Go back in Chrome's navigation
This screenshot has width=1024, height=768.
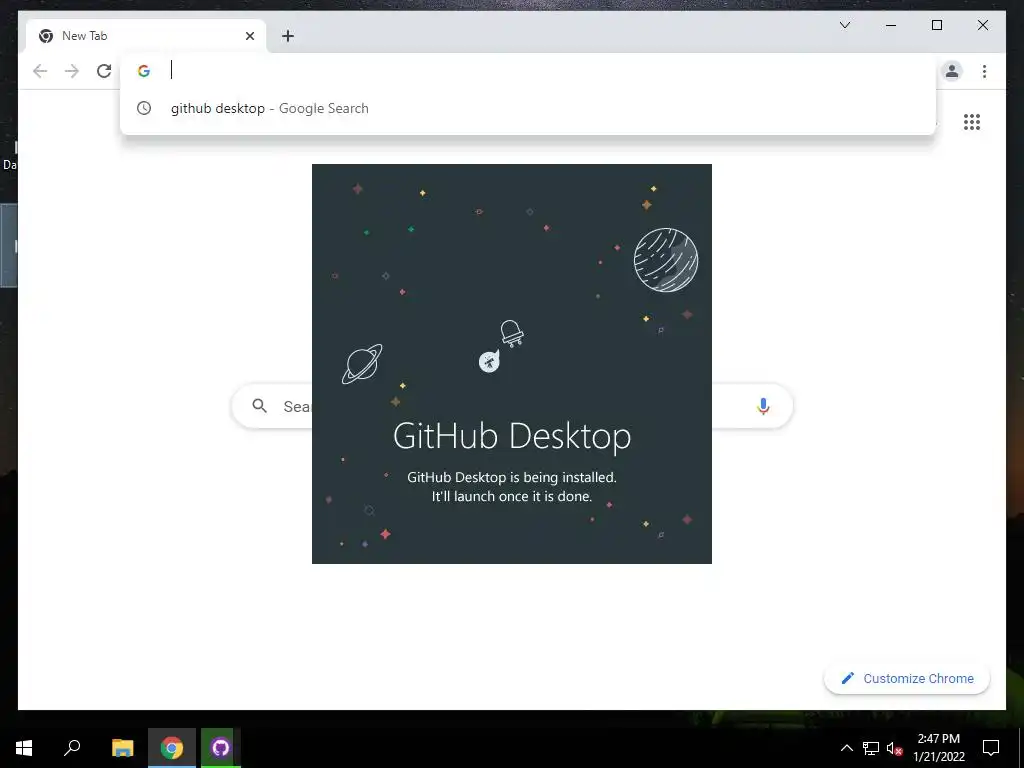pyautogui.click(x=40, y=71)
